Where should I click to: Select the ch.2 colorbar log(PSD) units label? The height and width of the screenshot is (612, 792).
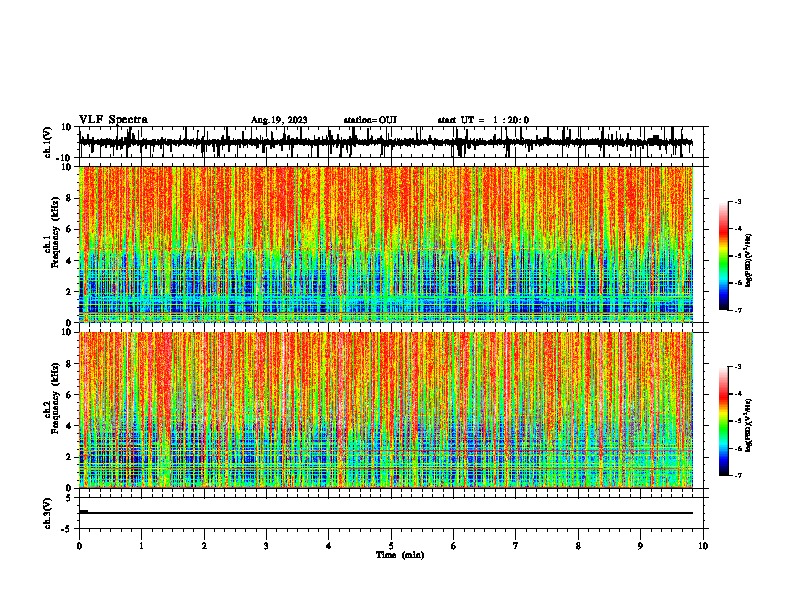click(749, 425)
